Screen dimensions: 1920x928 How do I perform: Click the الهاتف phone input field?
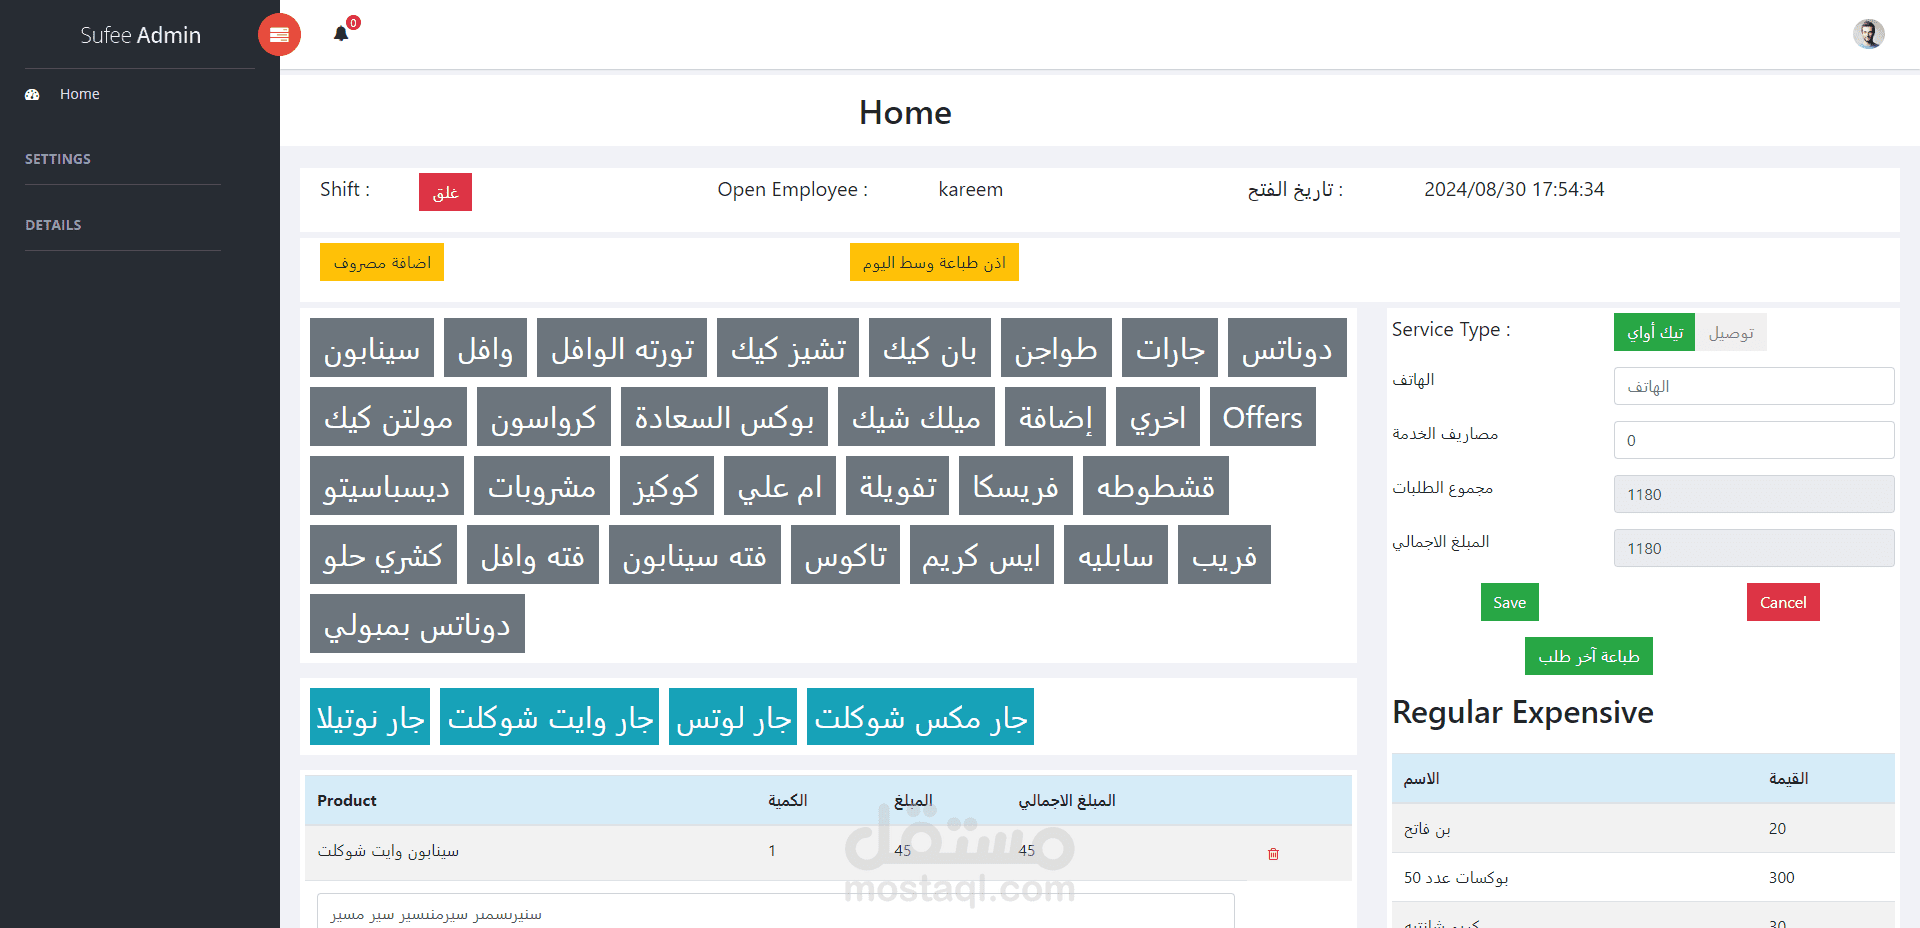point(1753,386)
